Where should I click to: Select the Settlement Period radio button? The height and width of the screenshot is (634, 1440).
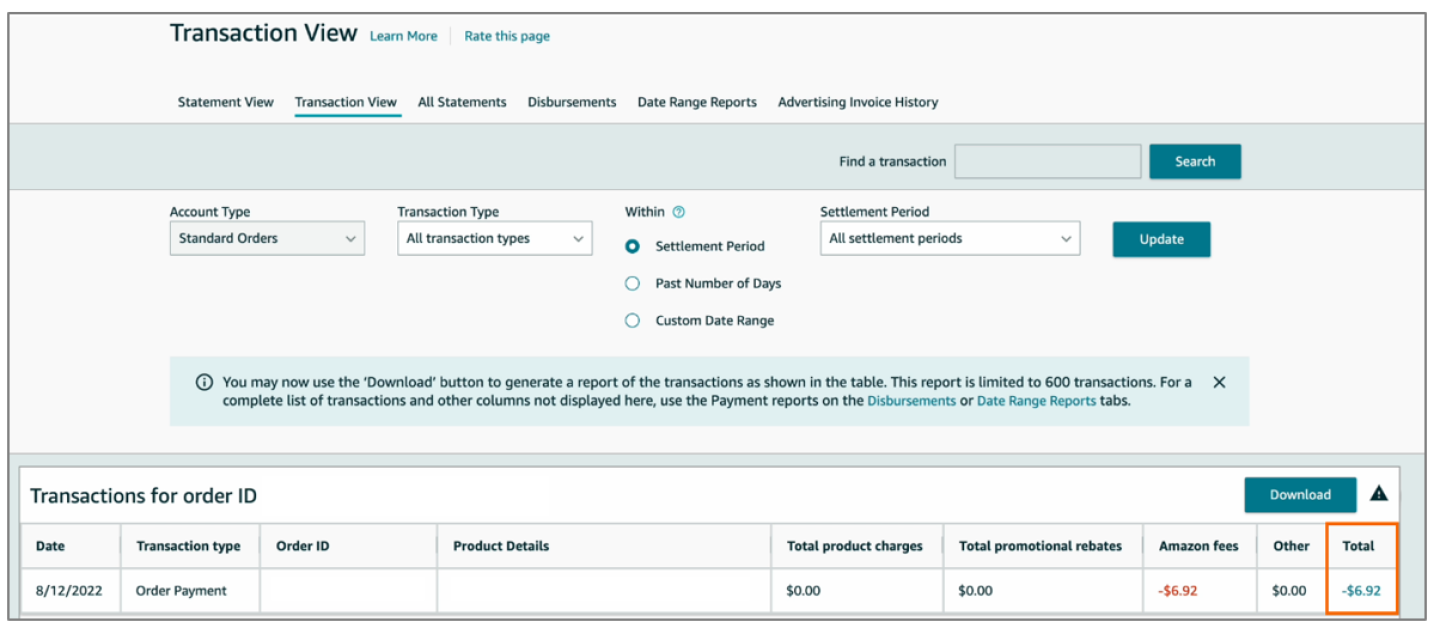click(631, 246)
